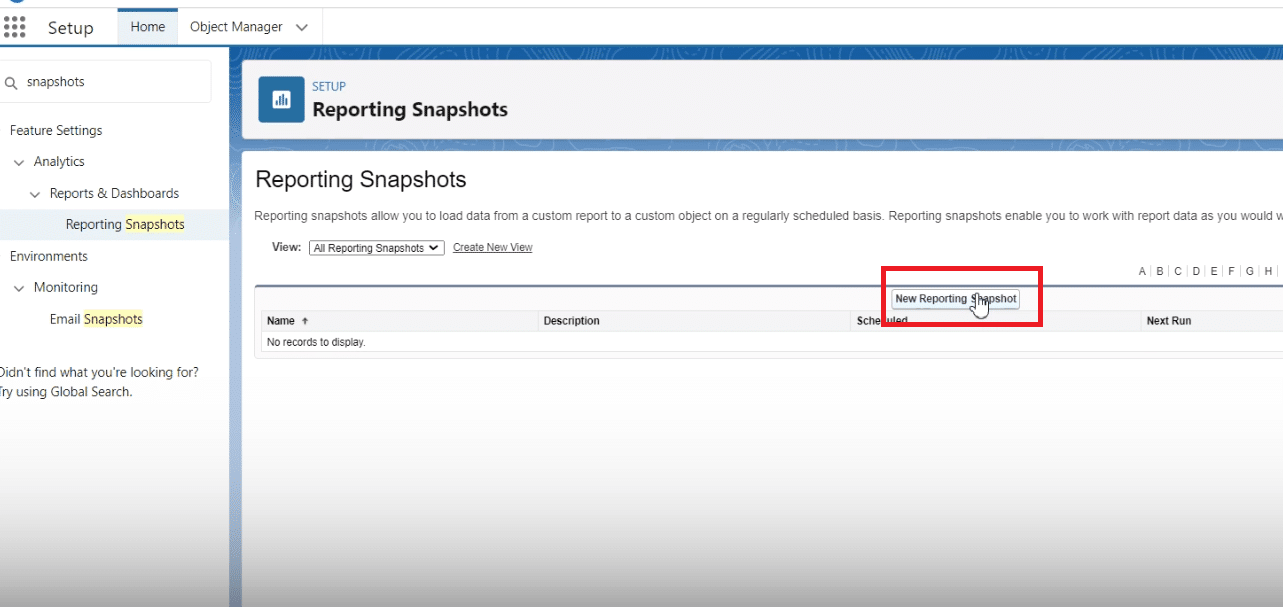Click the Environments heading in sidebar

(x=49, y=257)
